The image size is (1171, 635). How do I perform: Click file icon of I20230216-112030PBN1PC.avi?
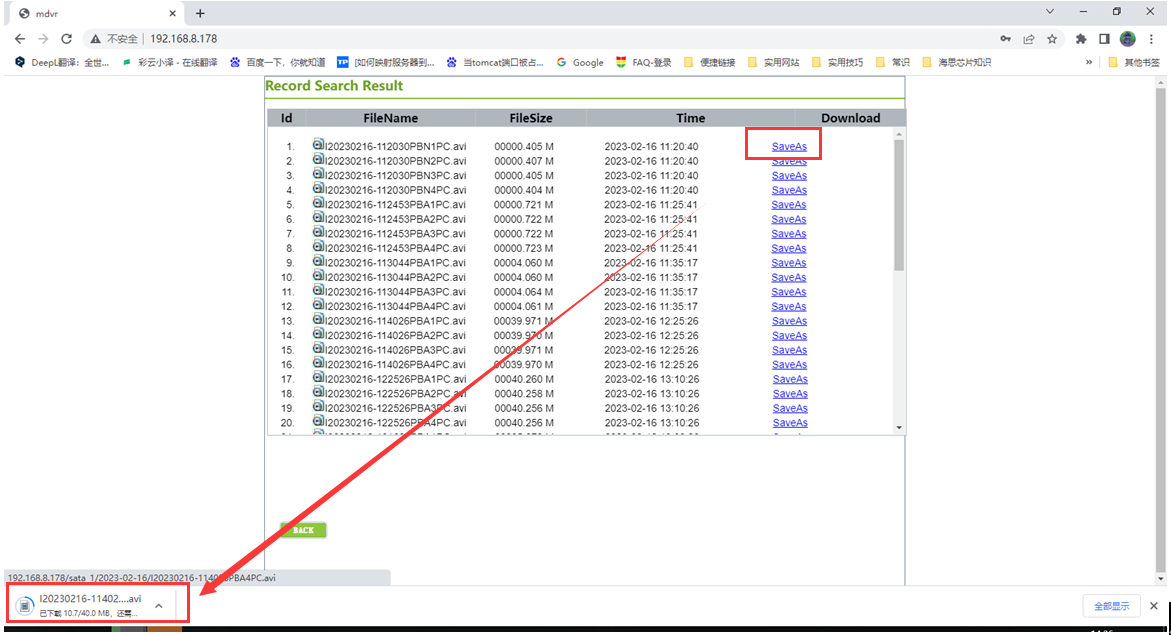(x=318, y=144)
